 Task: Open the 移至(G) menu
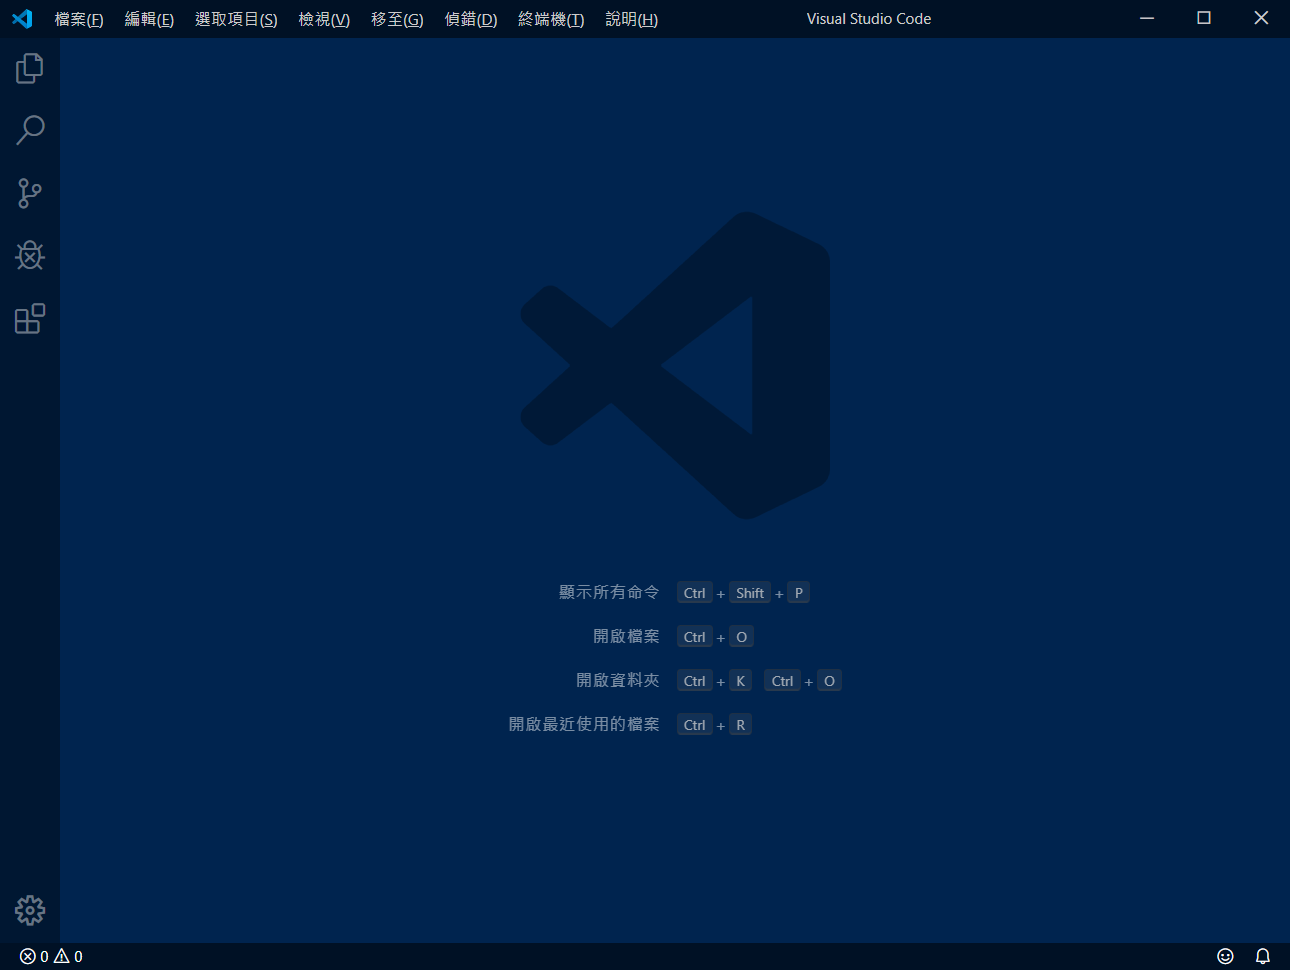[x=397, y=19]
